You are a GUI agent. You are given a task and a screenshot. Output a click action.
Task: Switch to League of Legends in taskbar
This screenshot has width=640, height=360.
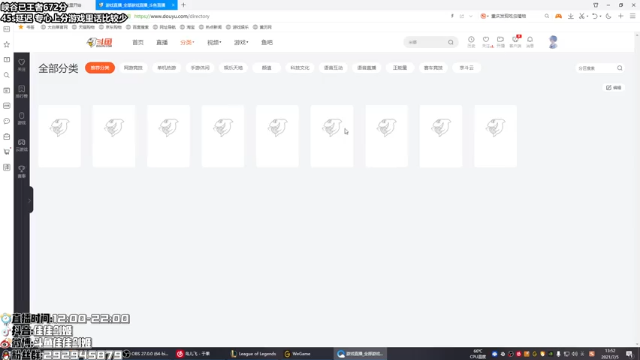pos(253,354)
